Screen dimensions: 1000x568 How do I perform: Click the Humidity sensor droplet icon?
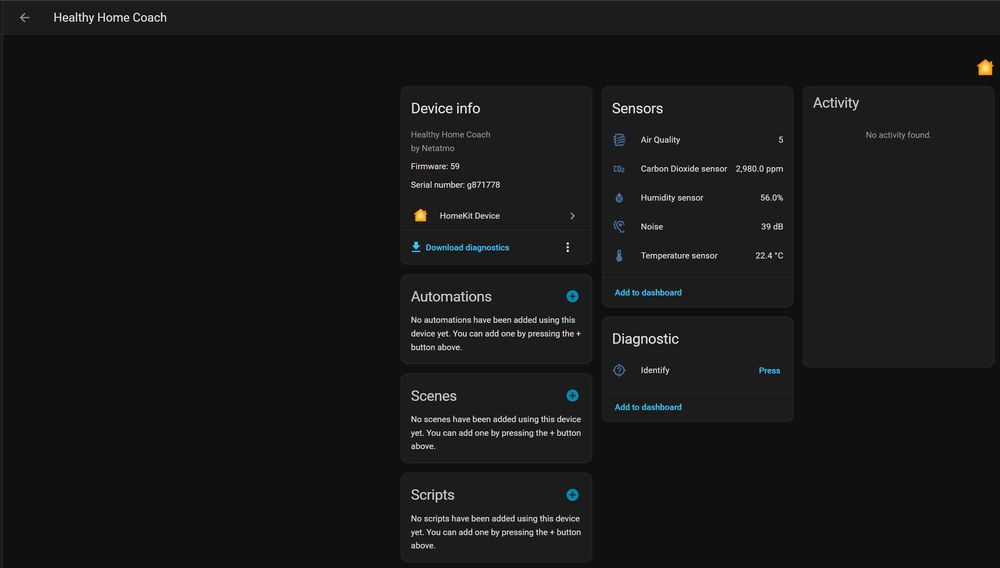click(x=619, y=198)
